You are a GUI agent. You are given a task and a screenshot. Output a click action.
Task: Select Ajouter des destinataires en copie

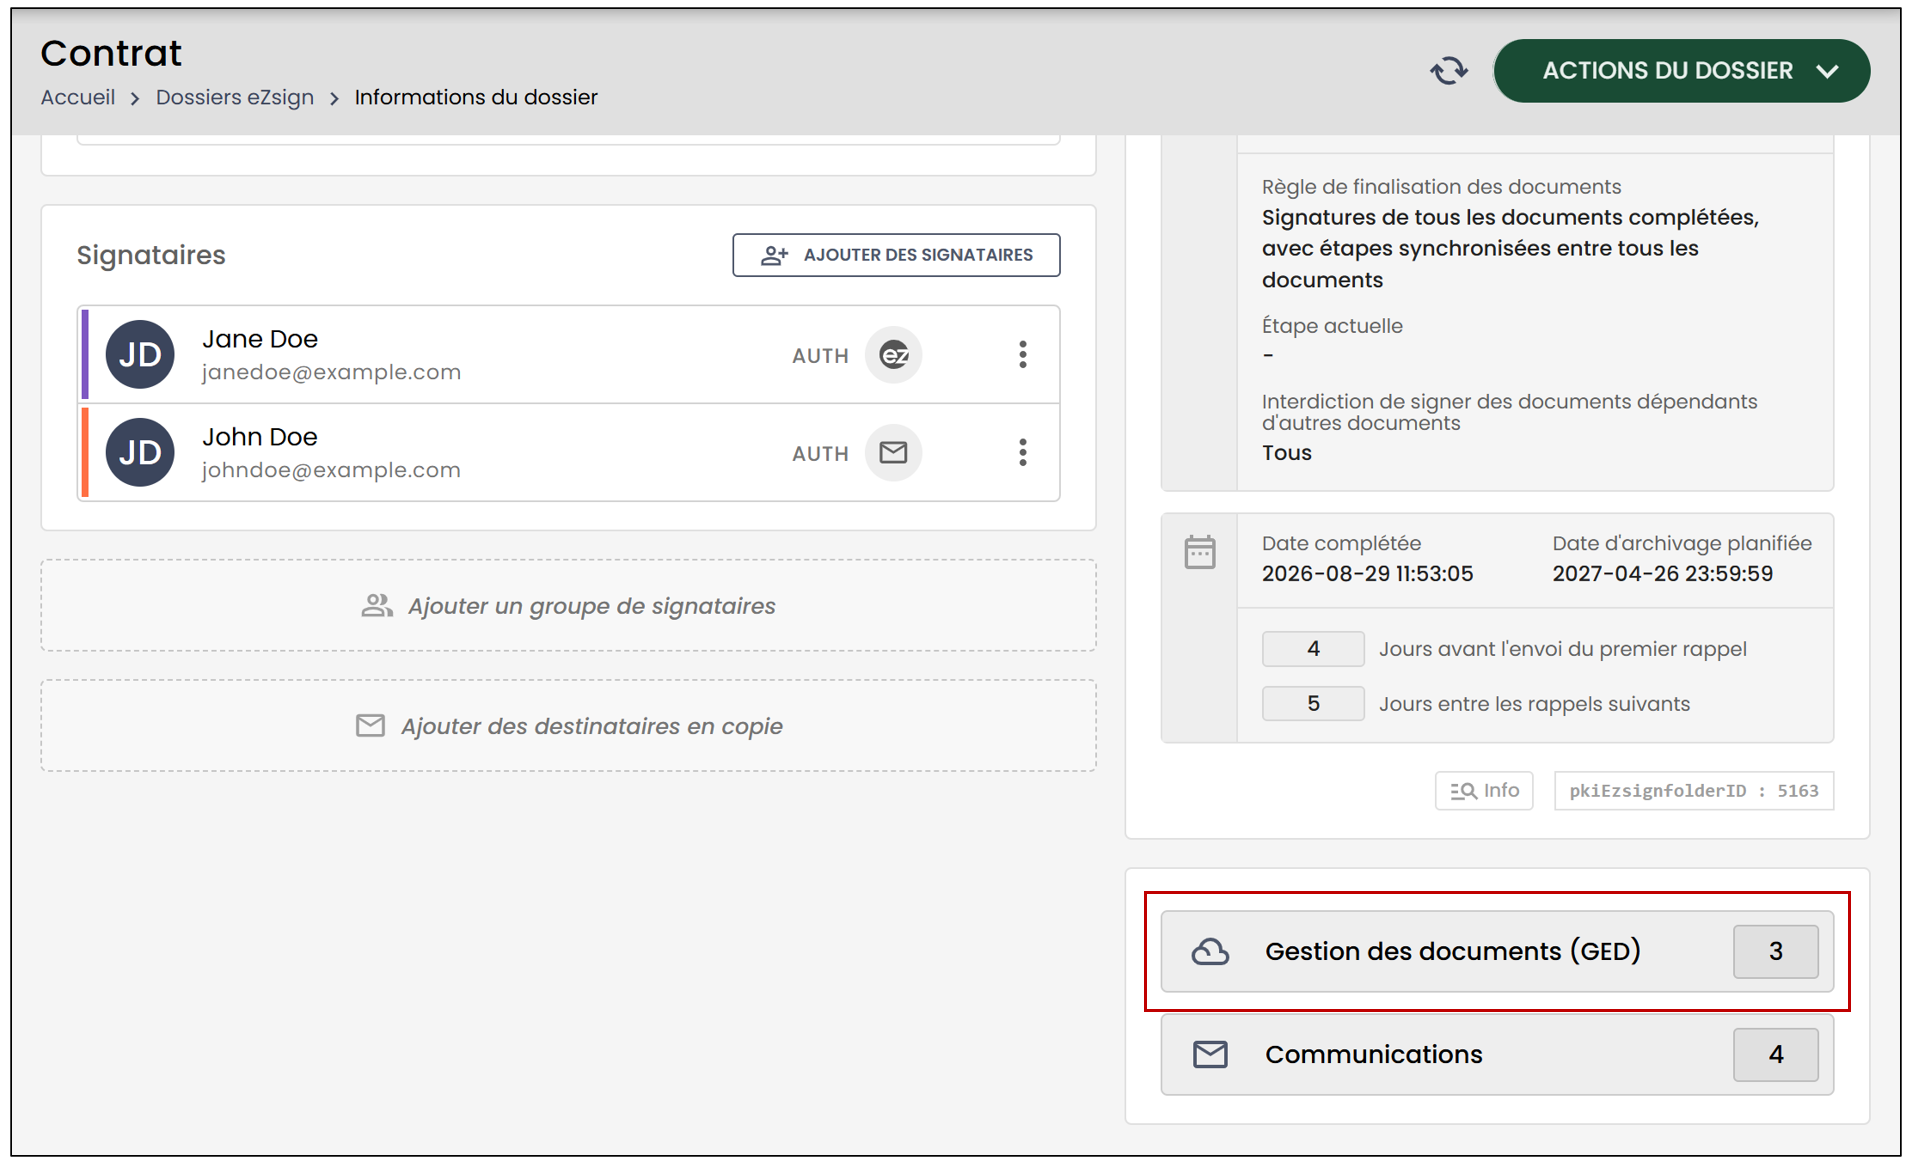(x=568, y=726)
